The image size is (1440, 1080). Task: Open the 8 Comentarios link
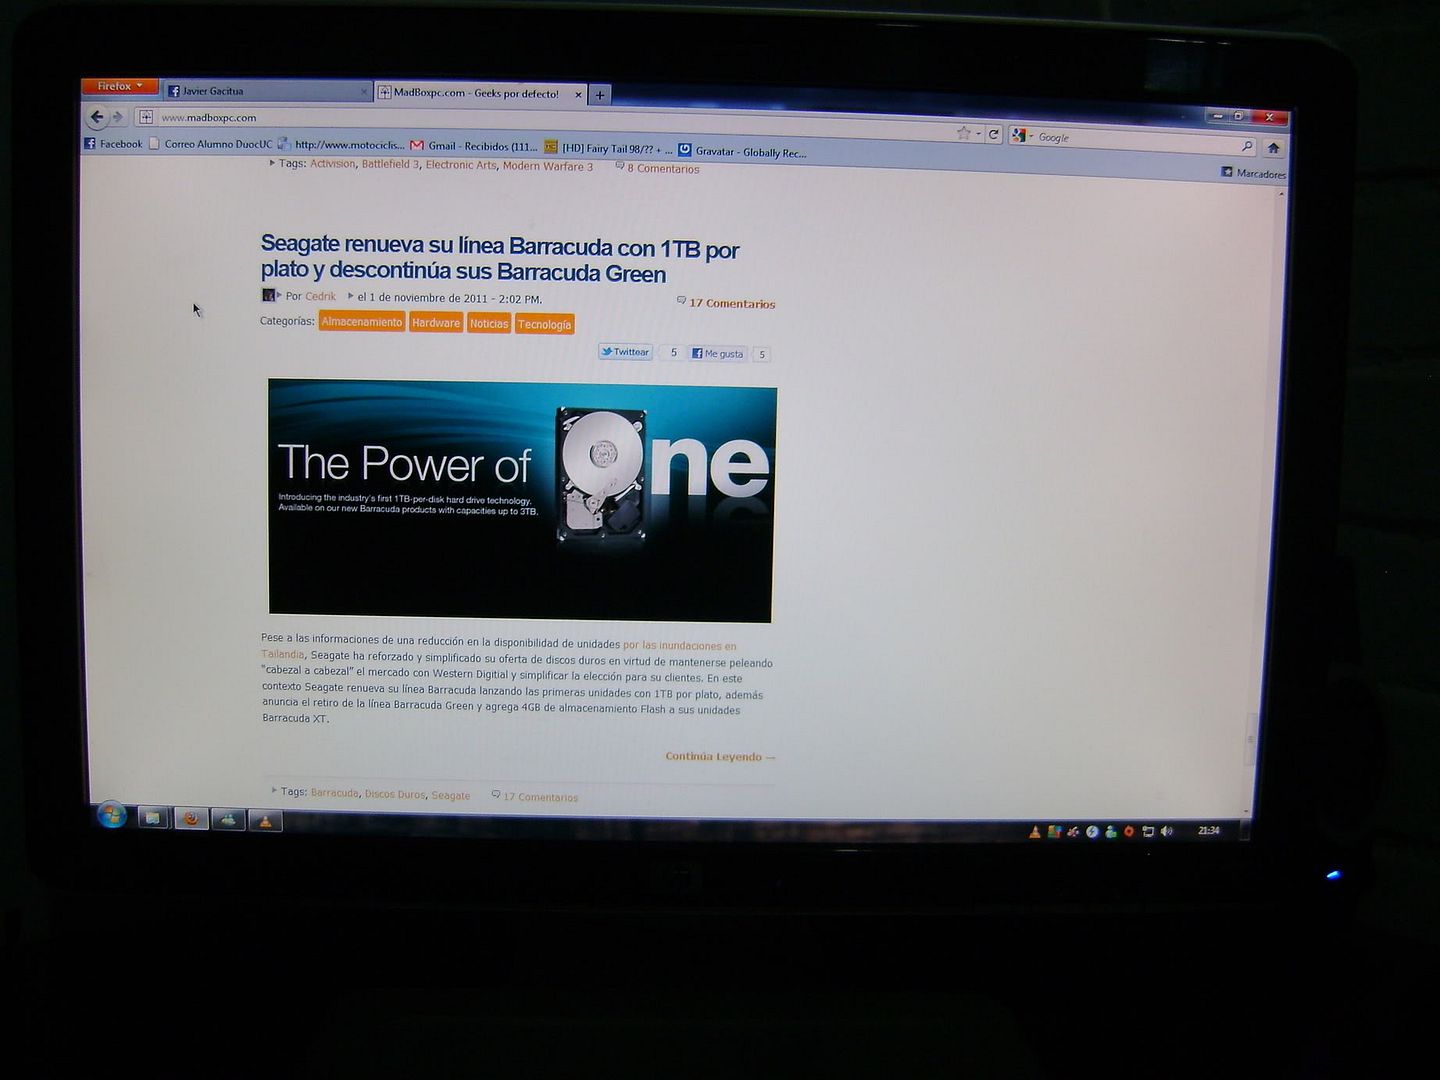coord(663,168)
